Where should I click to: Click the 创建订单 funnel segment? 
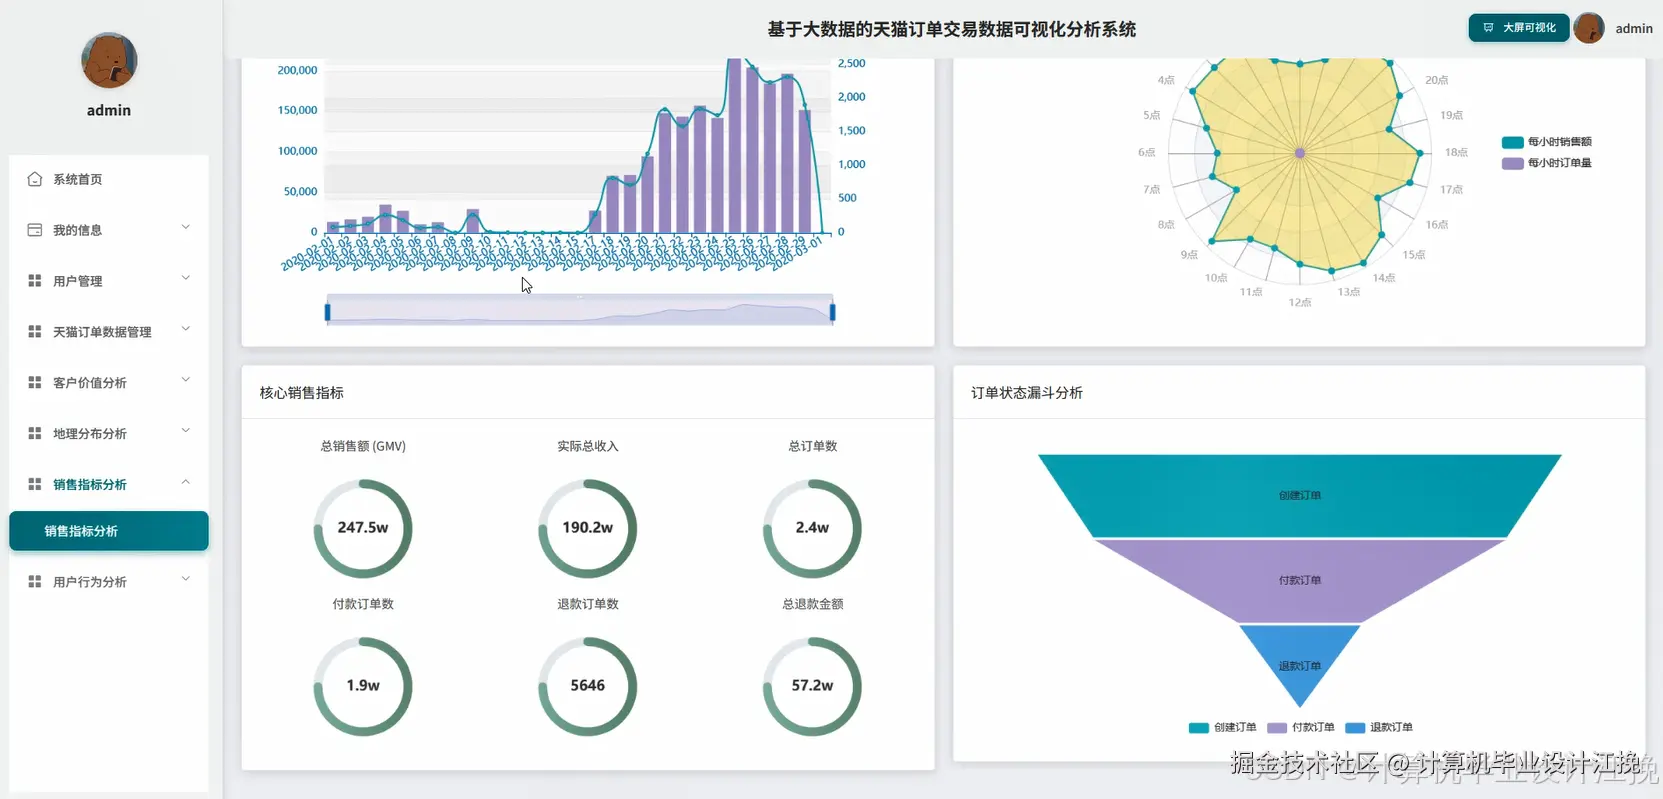pos(1300,495)
